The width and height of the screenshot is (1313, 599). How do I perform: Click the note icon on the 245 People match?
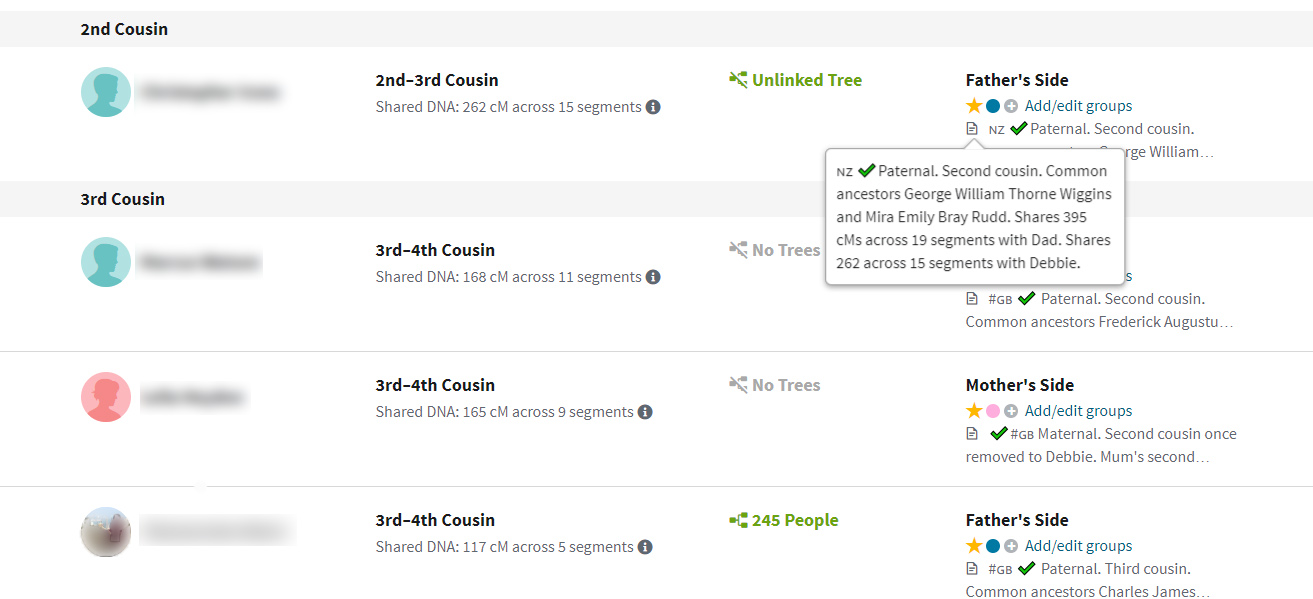pos(972,569)
